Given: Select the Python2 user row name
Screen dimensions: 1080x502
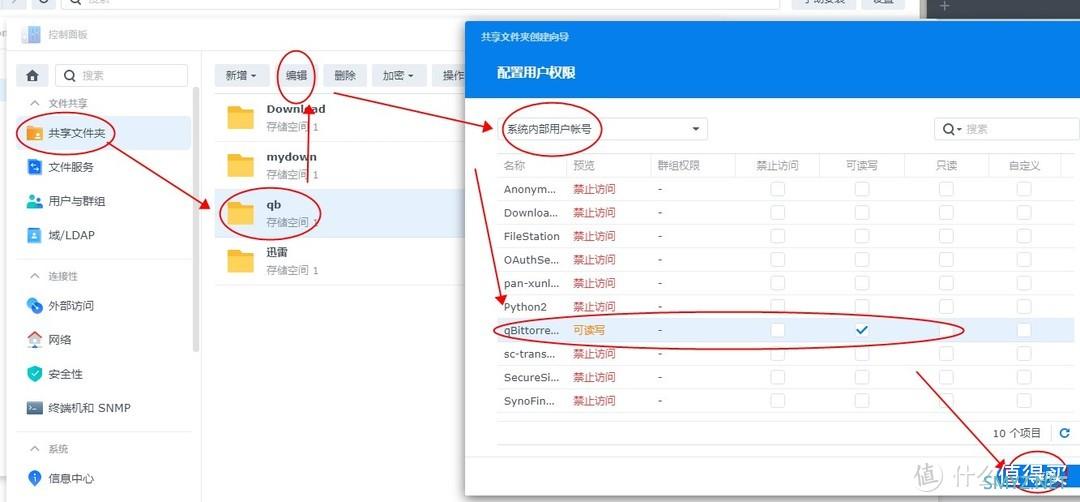Looking at the screenshot, I should point(525,306).
